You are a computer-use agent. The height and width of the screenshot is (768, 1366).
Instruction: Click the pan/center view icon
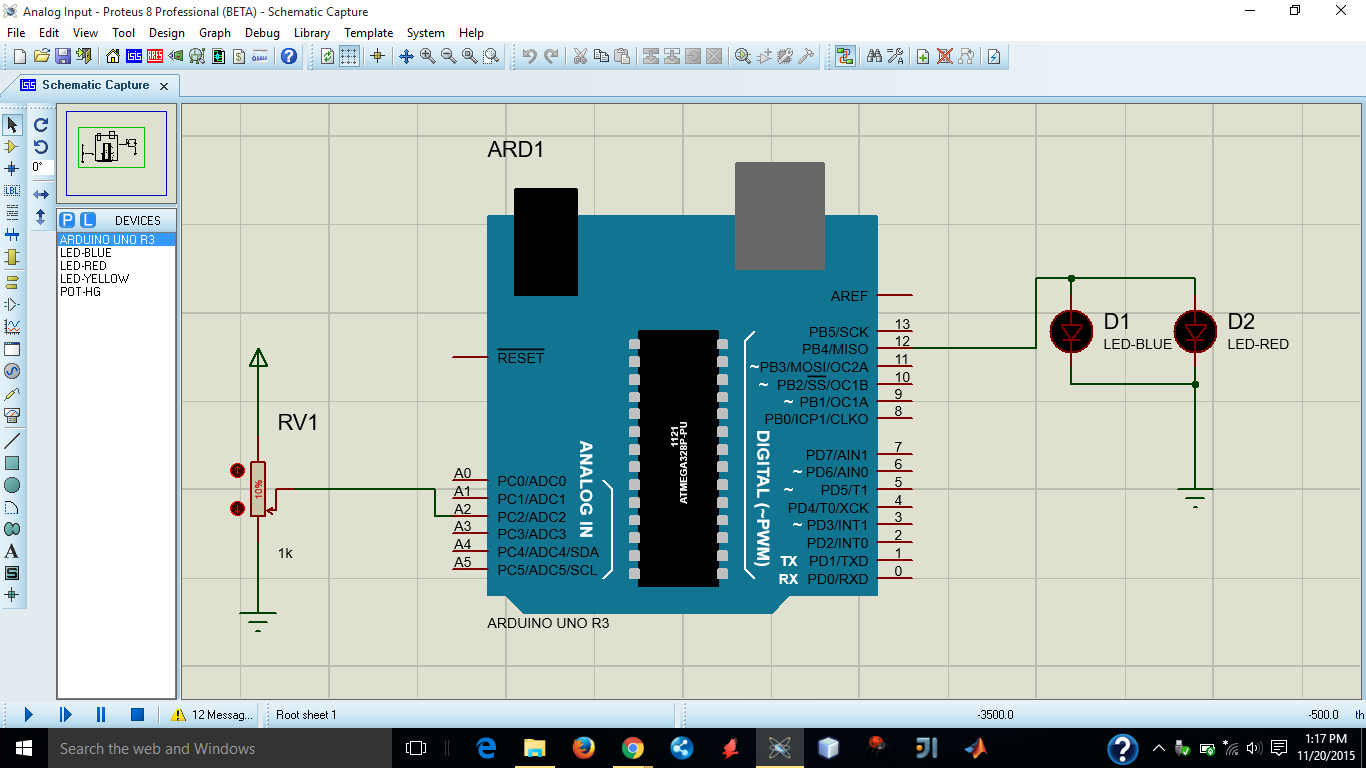tap(406, 56)
